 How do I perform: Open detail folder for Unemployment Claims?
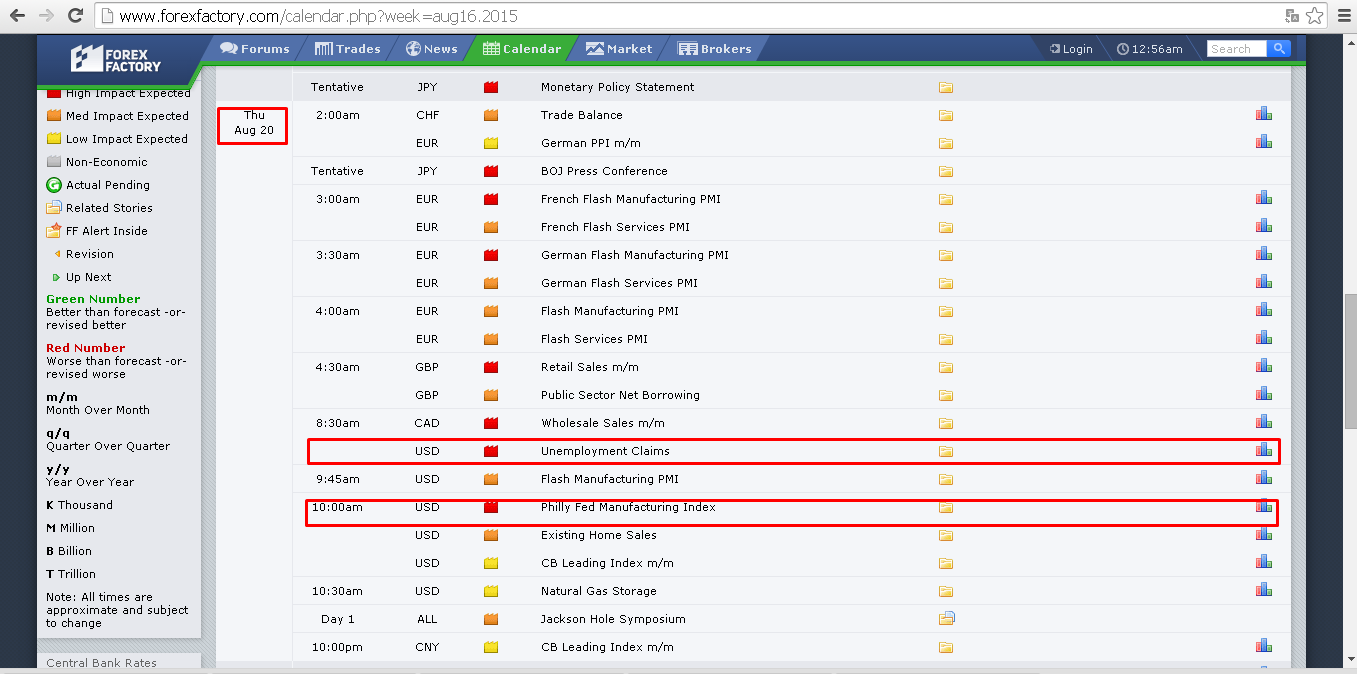coord(945,452)
